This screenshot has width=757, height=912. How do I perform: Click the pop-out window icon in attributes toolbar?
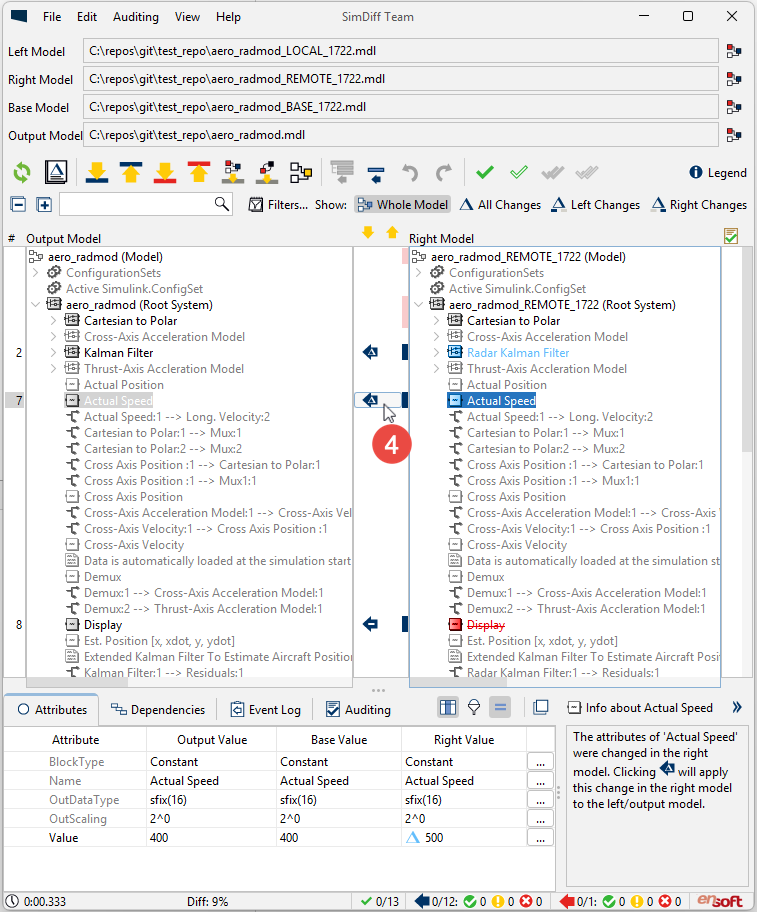pos(541,707)
